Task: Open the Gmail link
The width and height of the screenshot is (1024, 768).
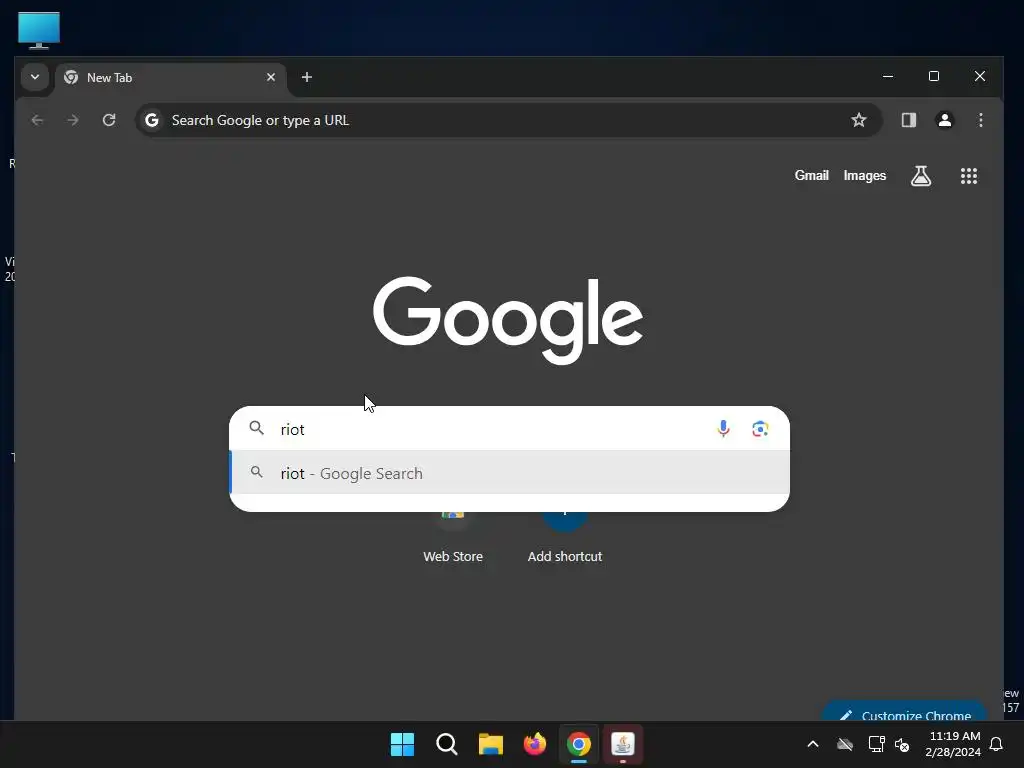Action: click(811, 176)
